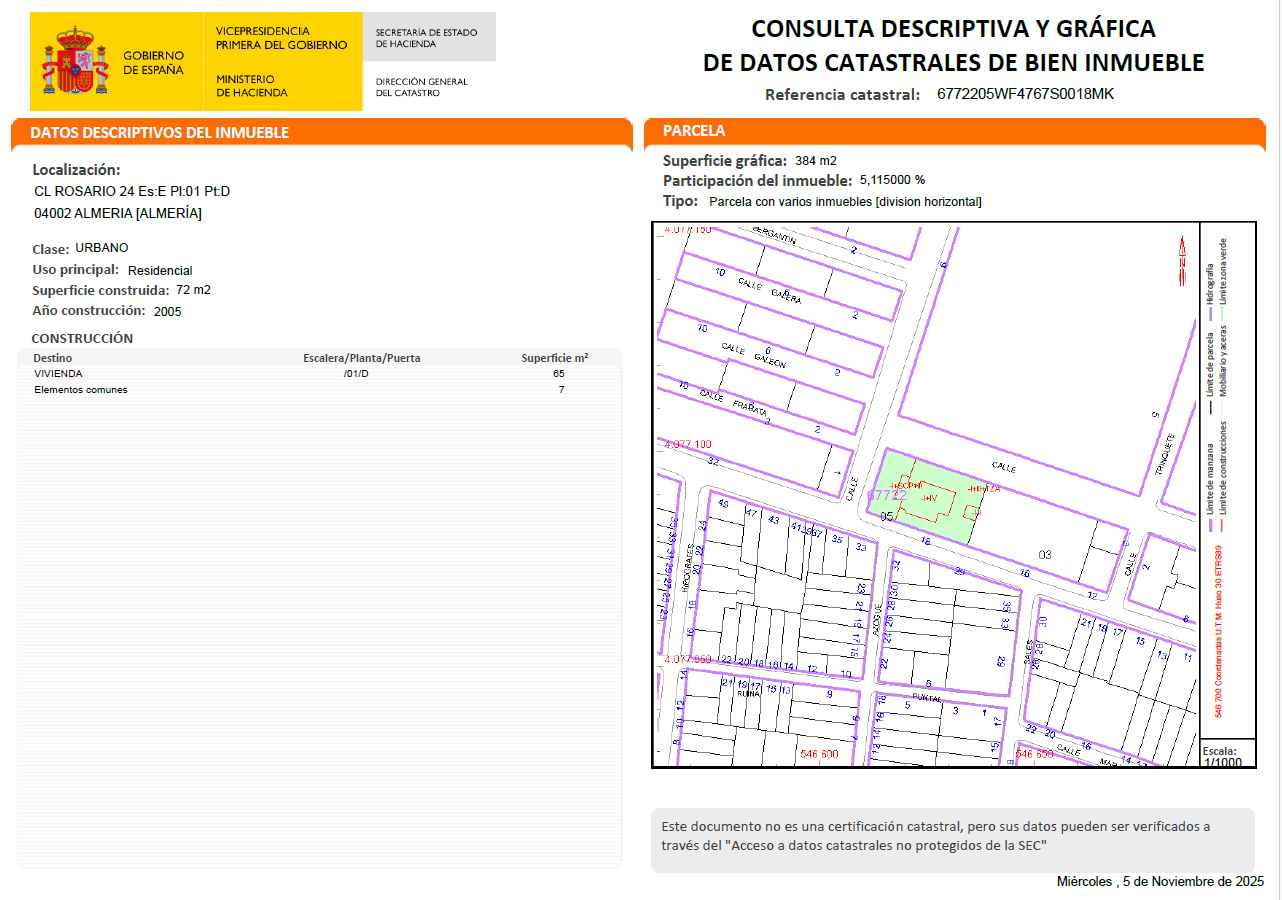Click the 'Destino' column header
This screenshot has height=900, width=1282.
[x=53, y=358]
